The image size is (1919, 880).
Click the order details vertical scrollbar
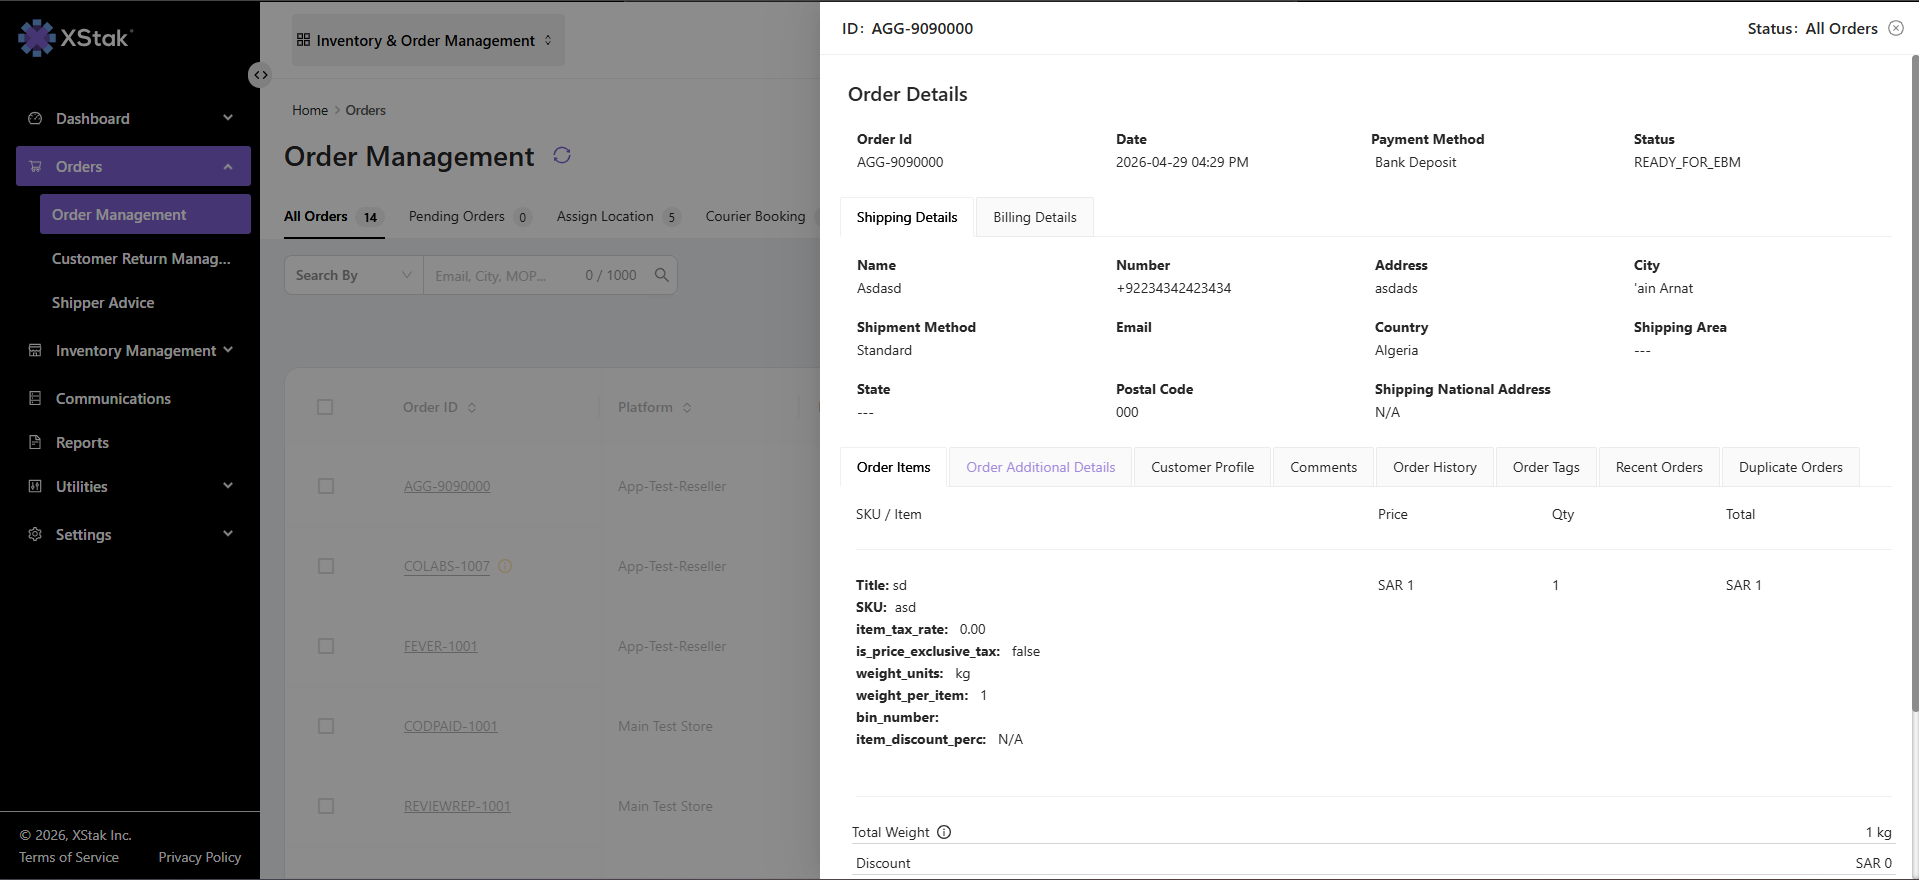[1914, 385]
